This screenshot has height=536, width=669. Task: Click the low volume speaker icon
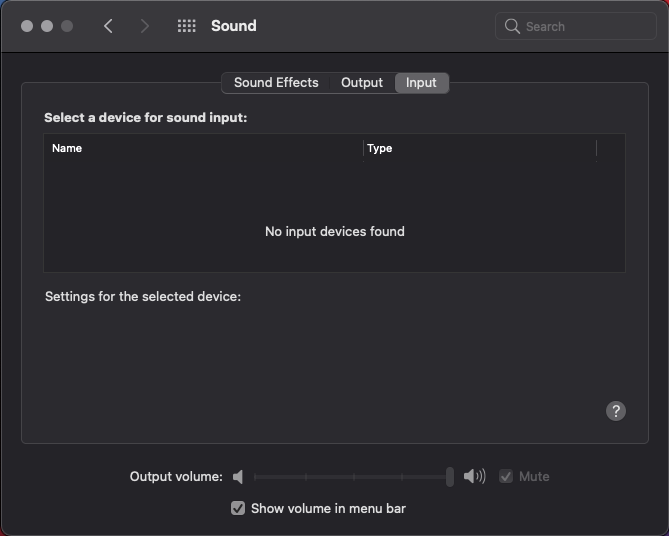[x=238, y=477]
